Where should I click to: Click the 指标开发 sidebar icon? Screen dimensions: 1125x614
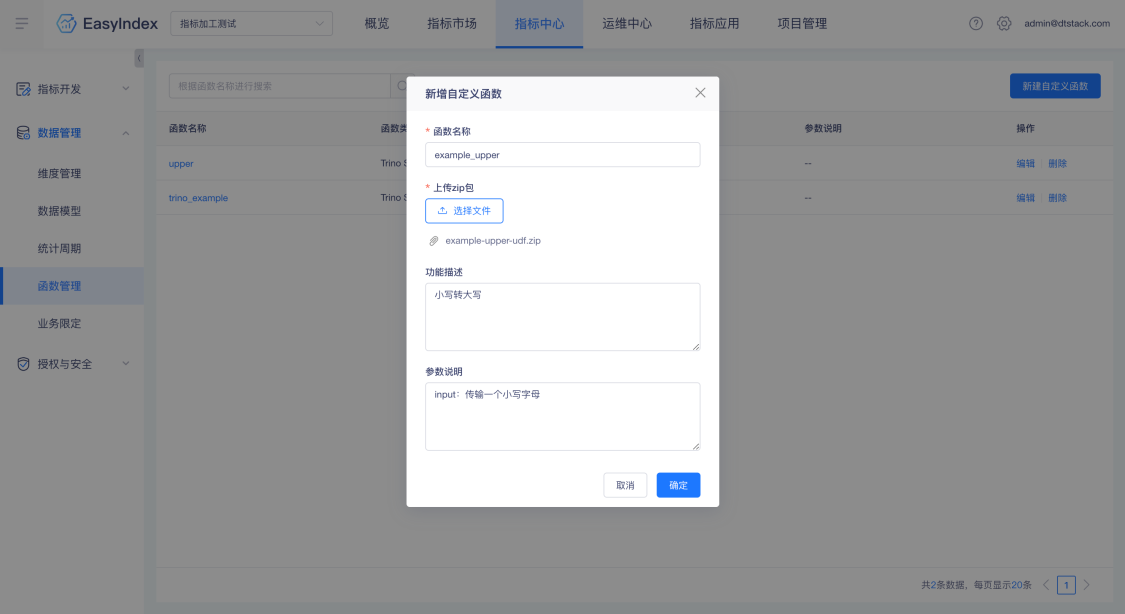(x=23, y=89)
